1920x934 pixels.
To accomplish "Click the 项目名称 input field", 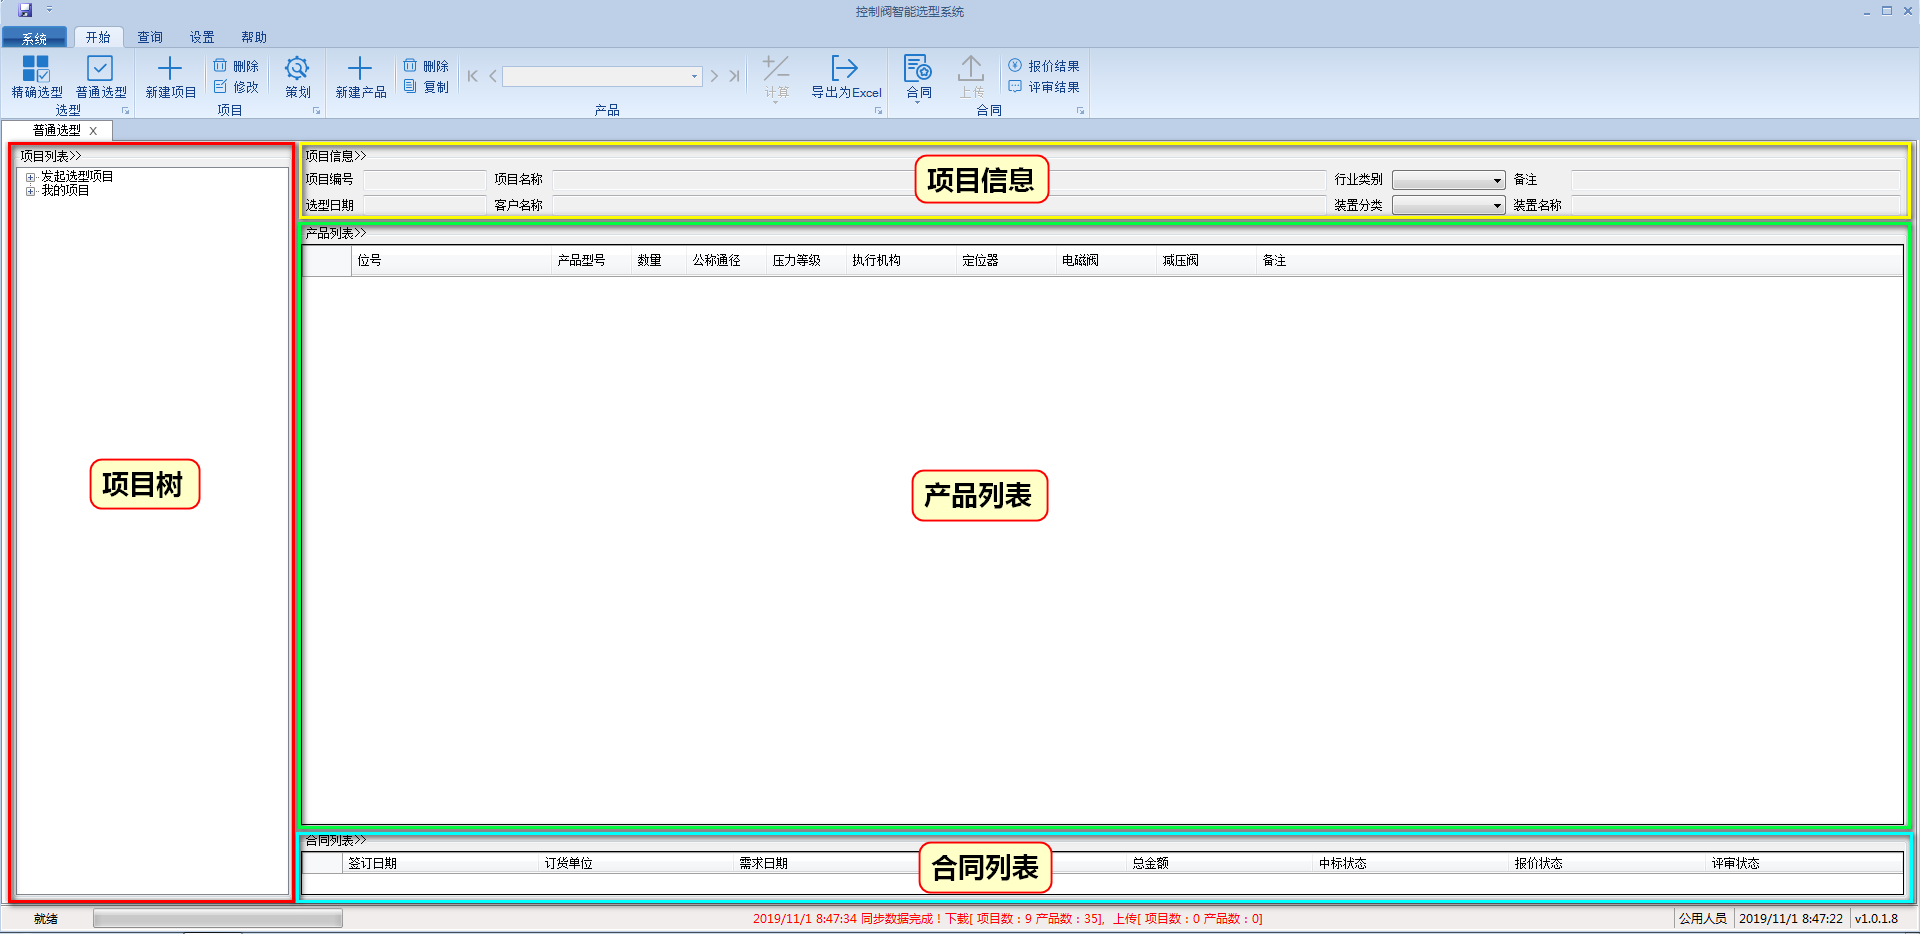I will coord(730,180).
